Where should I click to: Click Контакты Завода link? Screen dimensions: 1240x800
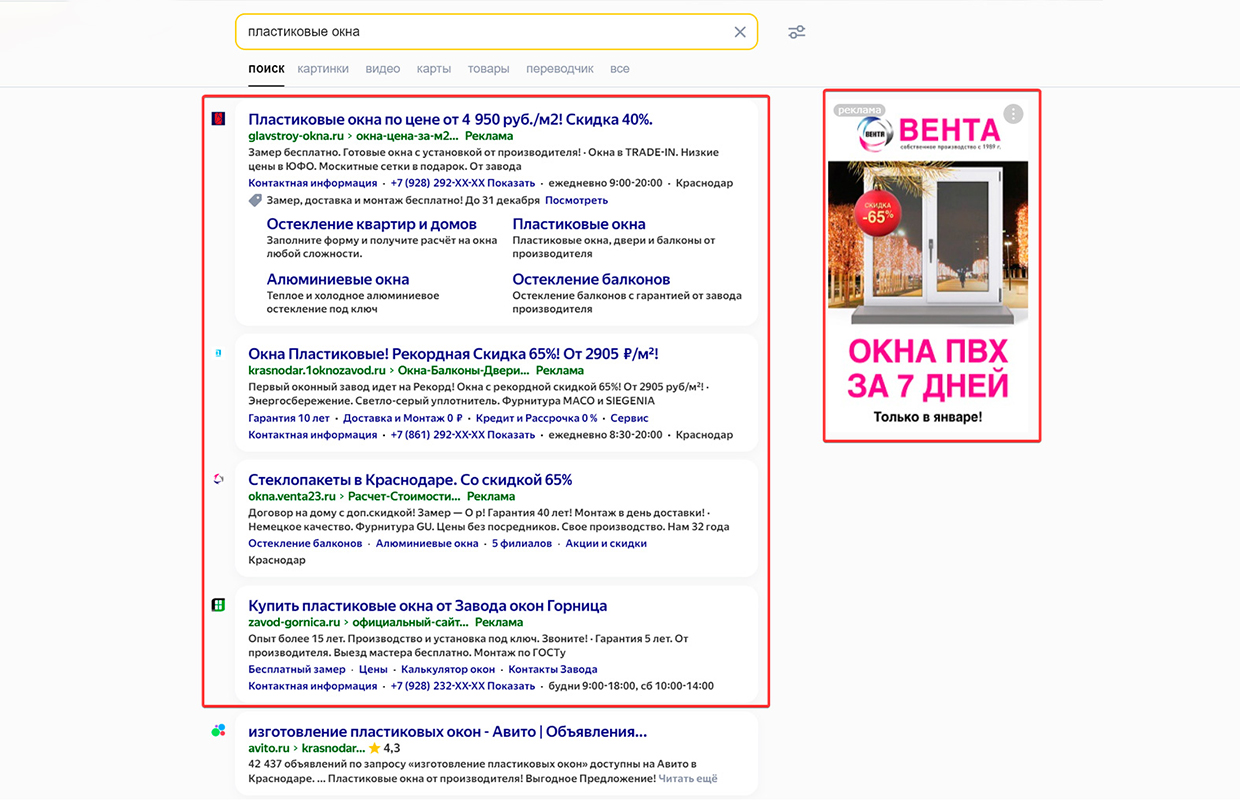(553, 669)
